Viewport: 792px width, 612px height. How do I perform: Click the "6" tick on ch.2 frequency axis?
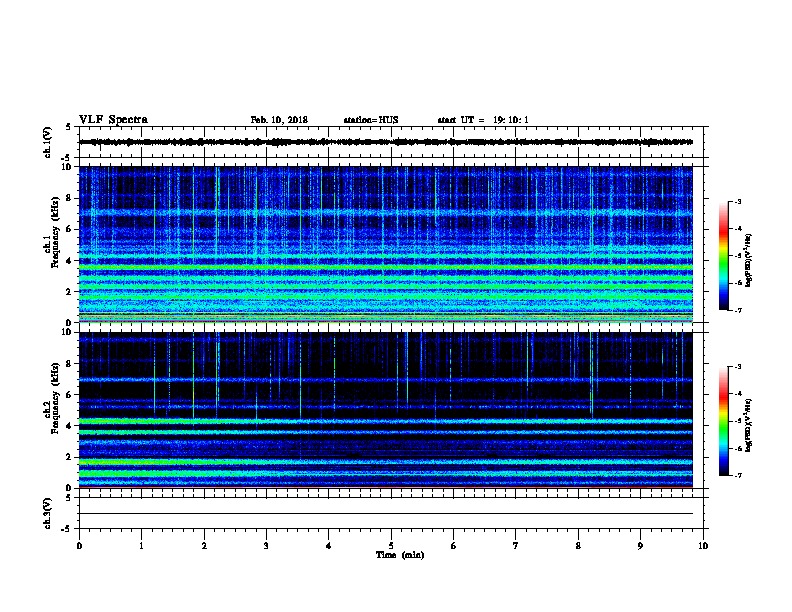tap(69, 395)
